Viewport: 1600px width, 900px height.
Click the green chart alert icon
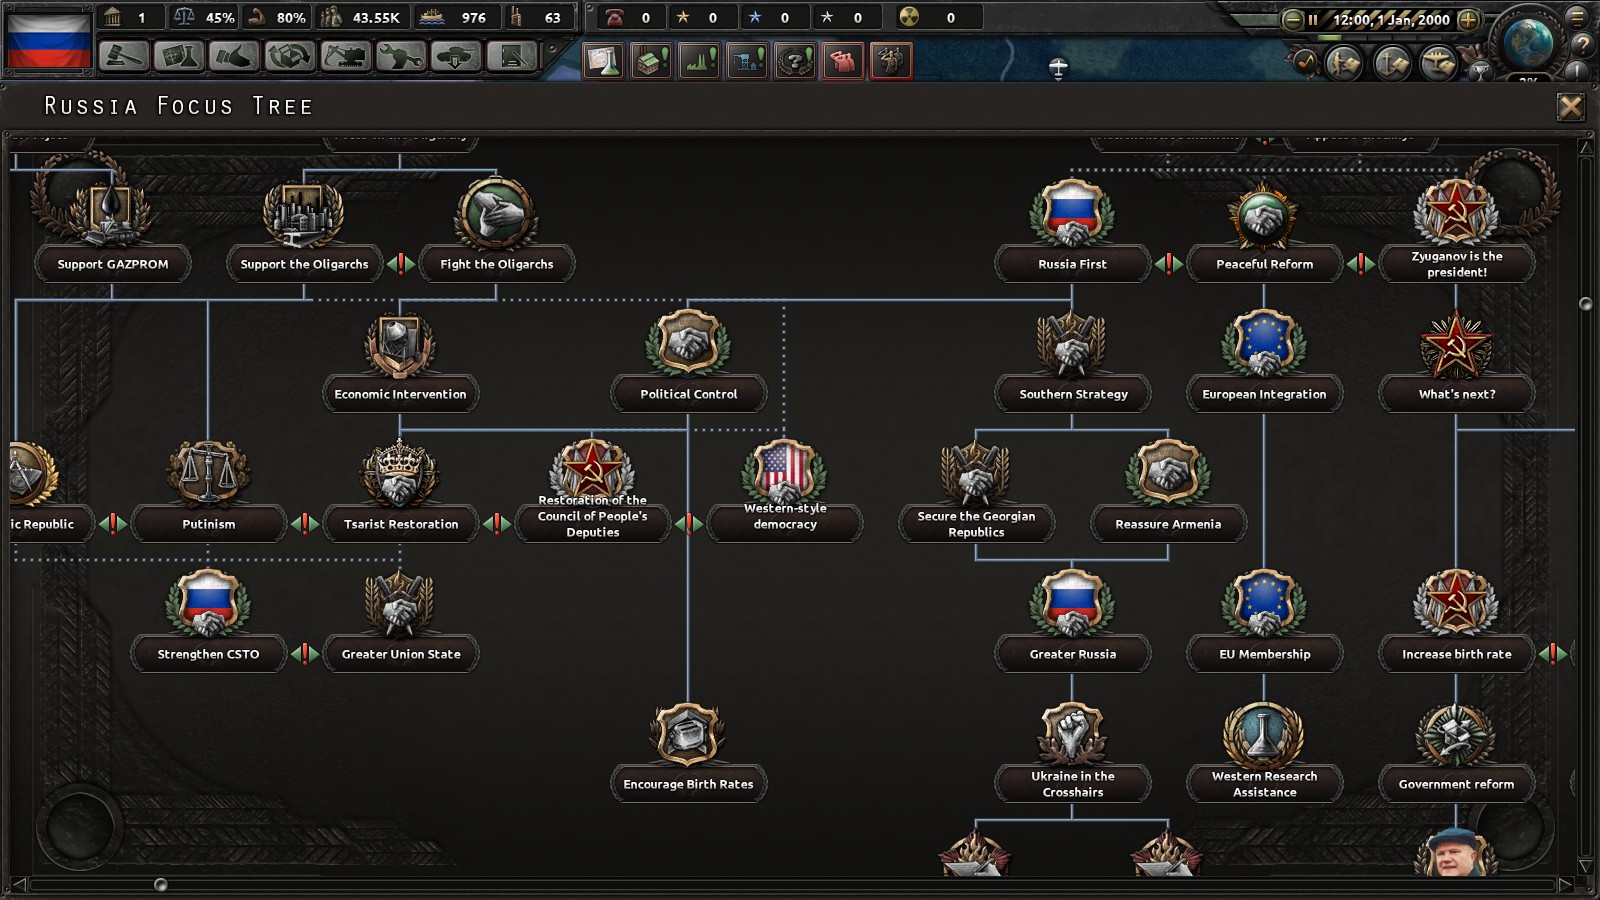pos(699,61)
